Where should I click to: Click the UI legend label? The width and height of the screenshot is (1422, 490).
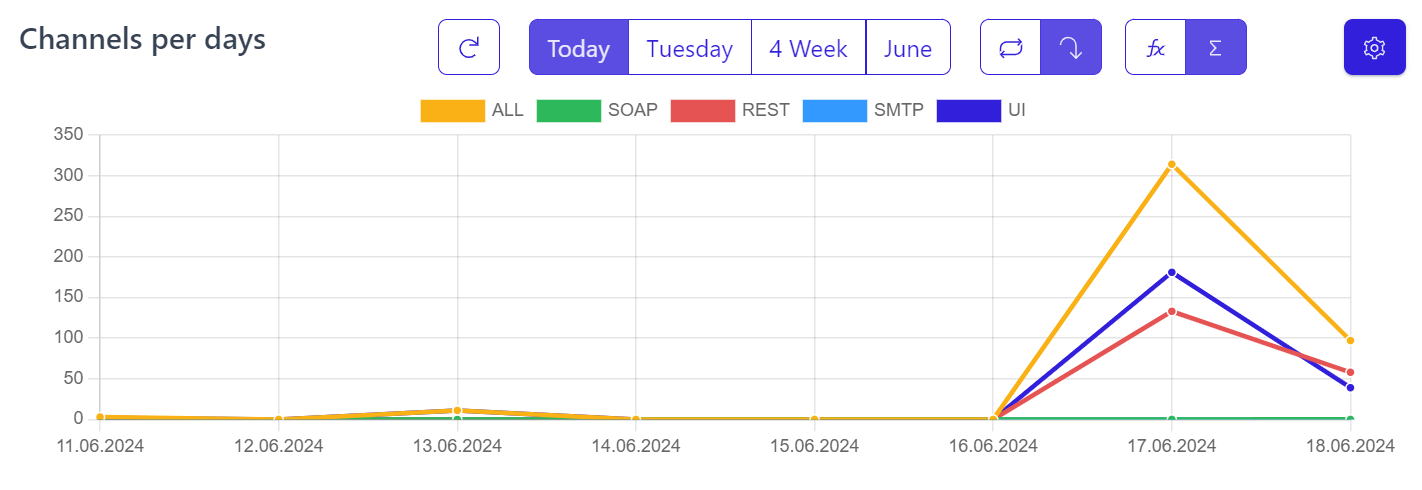tap(1016, 111)
